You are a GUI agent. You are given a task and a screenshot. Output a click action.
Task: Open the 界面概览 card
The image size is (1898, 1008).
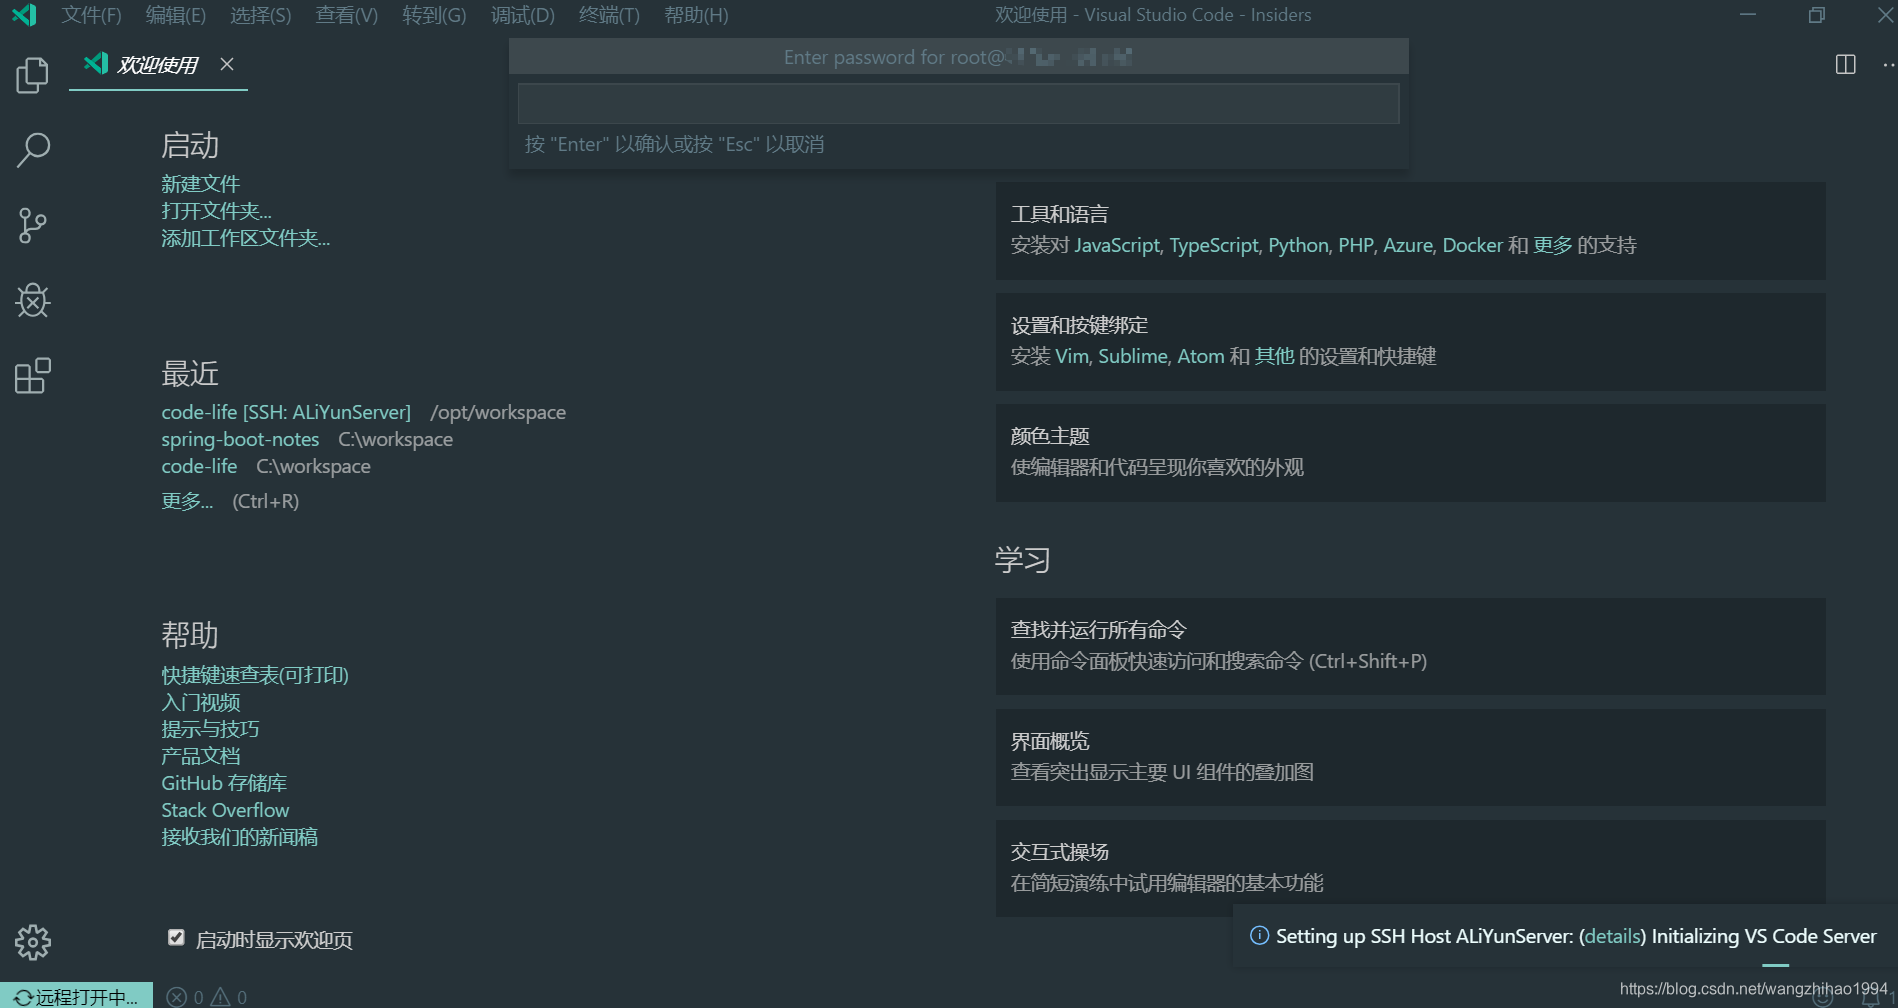(1410, 757)
